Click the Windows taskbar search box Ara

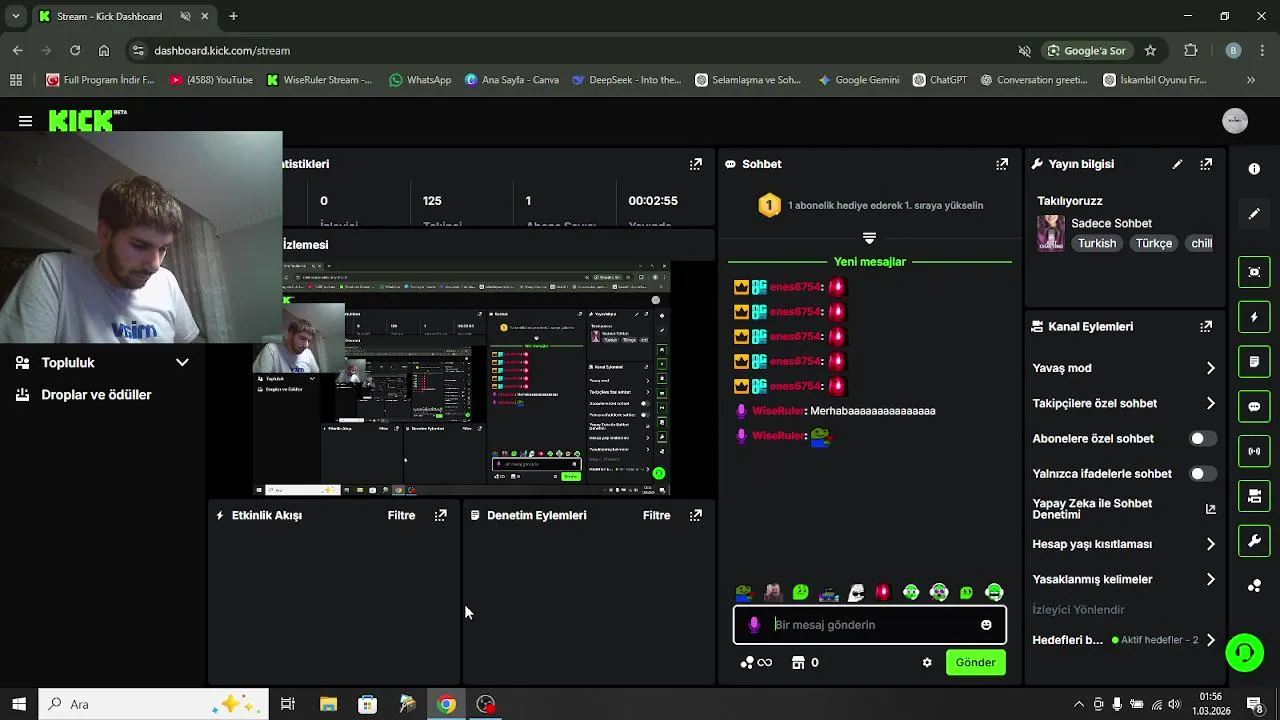(154, 704)
